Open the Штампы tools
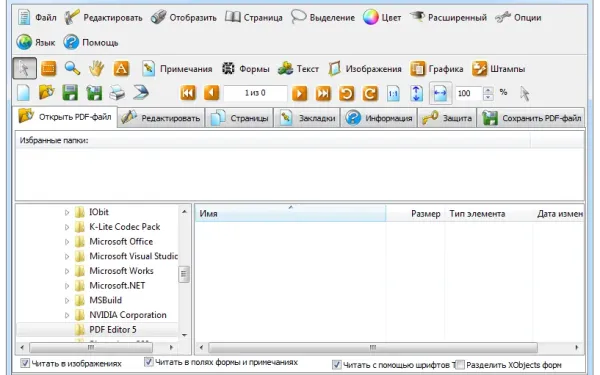The width and height of the screenshot is (600, 375). [498, 69]
